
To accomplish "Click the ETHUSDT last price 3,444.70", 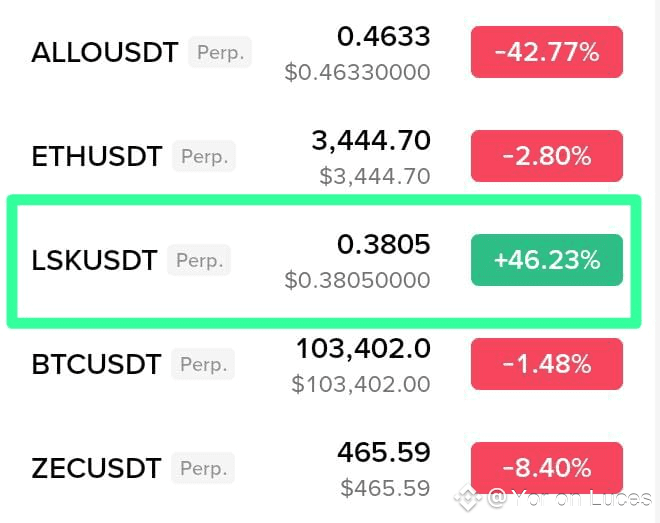I will tap(370, 141).
